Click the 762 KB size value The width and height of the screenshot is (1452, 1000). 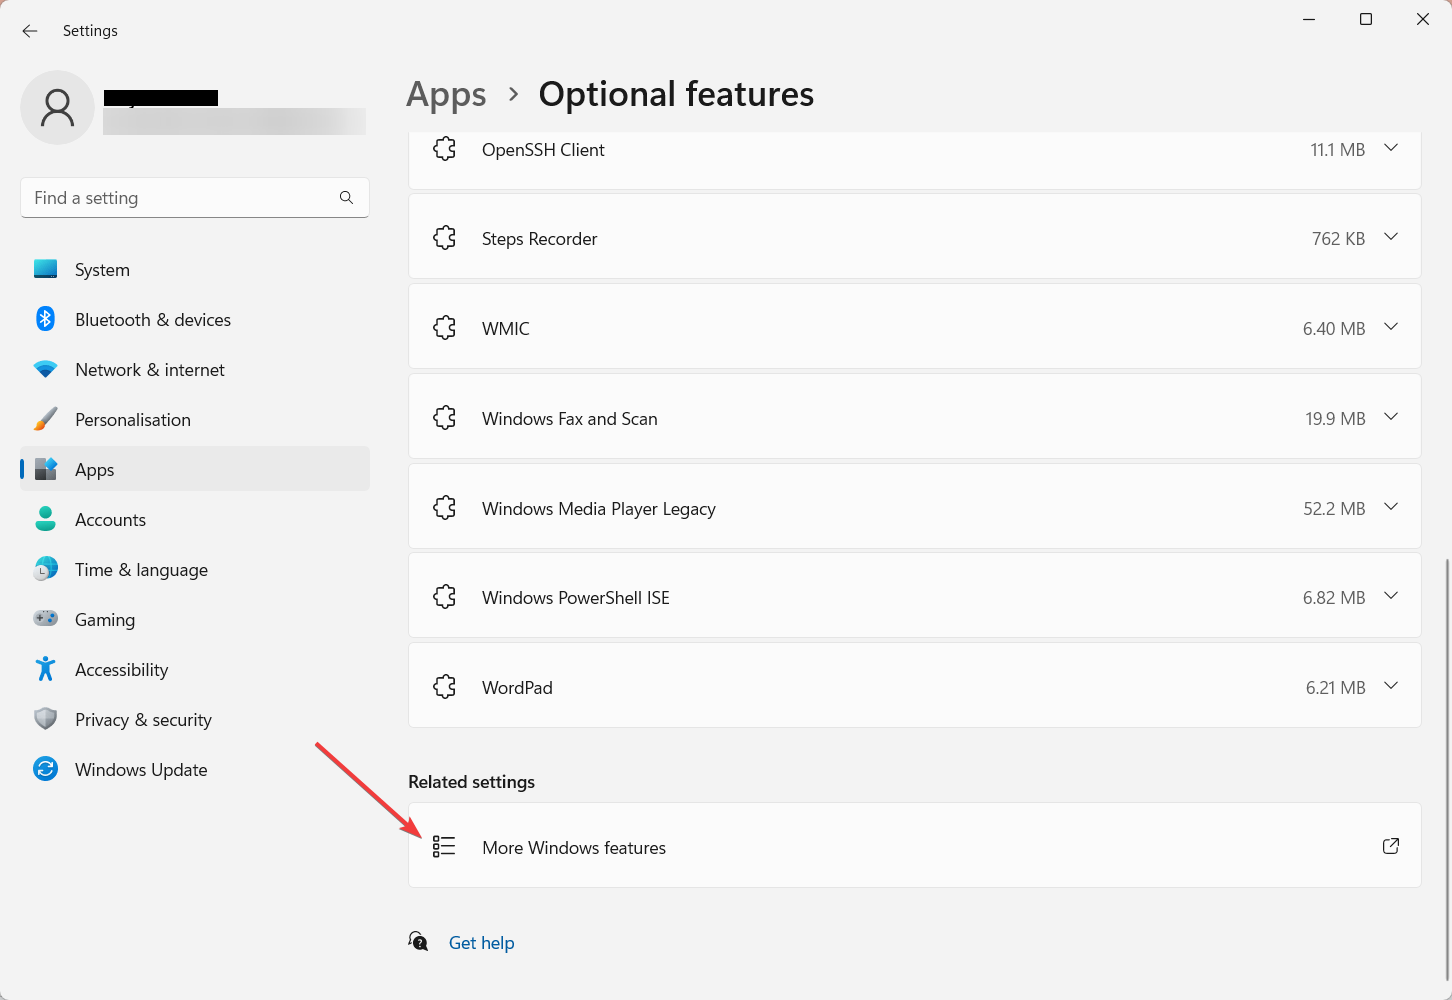1338,239
